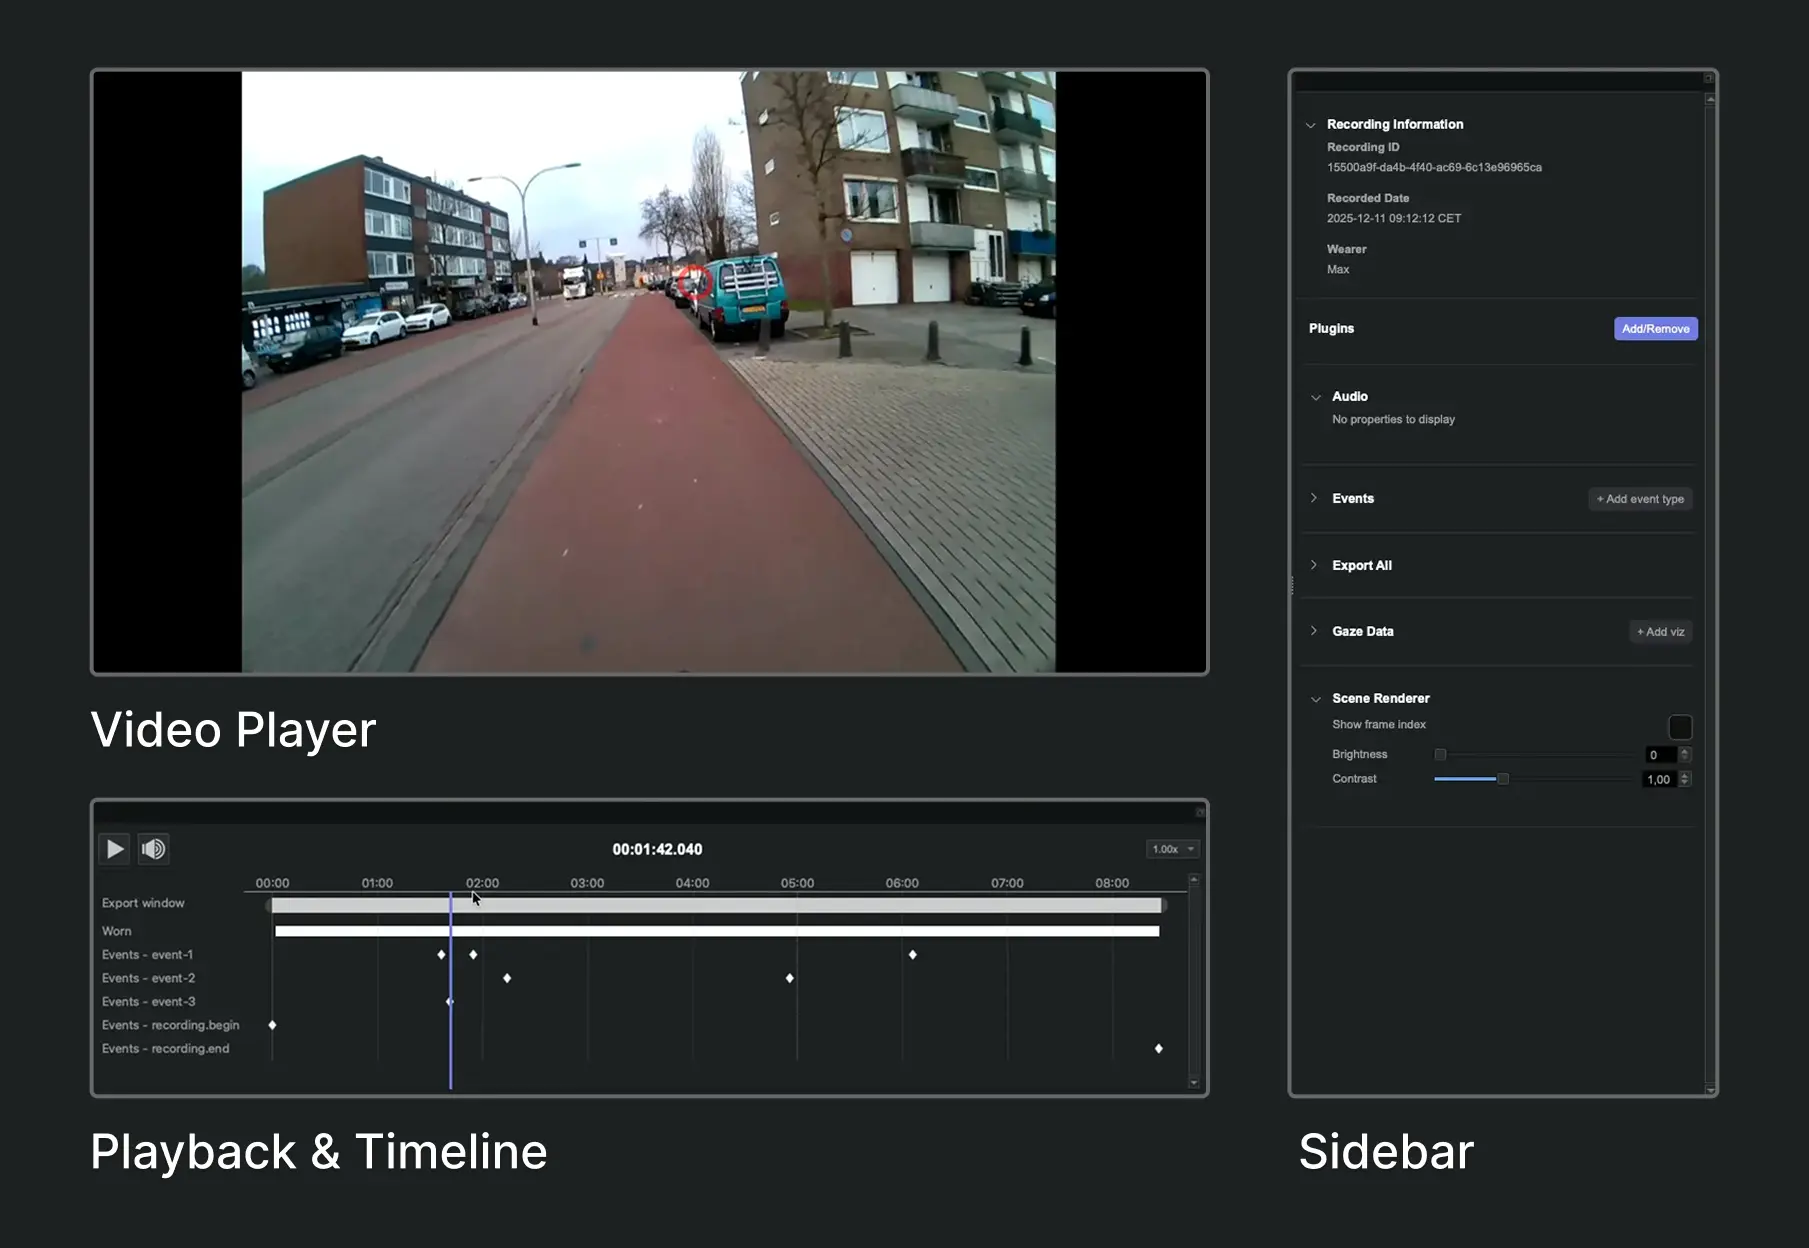
Task: Expand the Export All section
Action: coord(1314,565)
